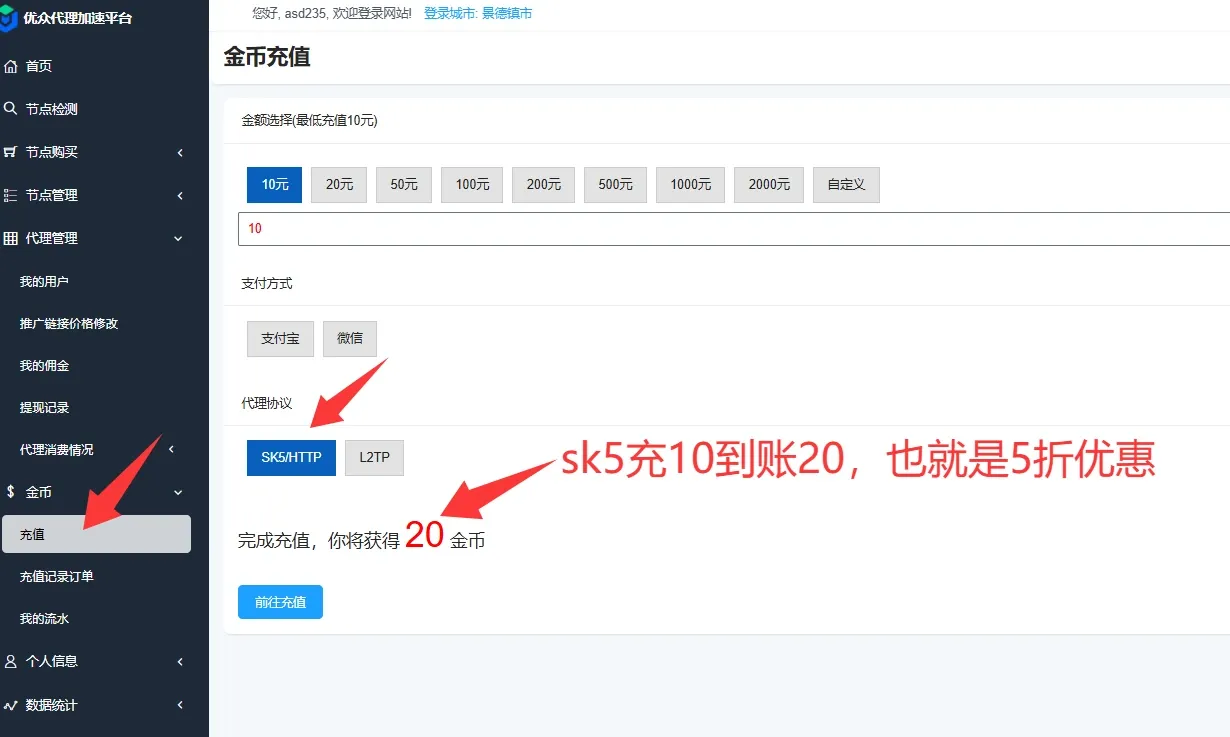The image size is (1230, 737).
Task: Click the 登录城市: 景德镇市 link
Action: click(x=478, y=14)
